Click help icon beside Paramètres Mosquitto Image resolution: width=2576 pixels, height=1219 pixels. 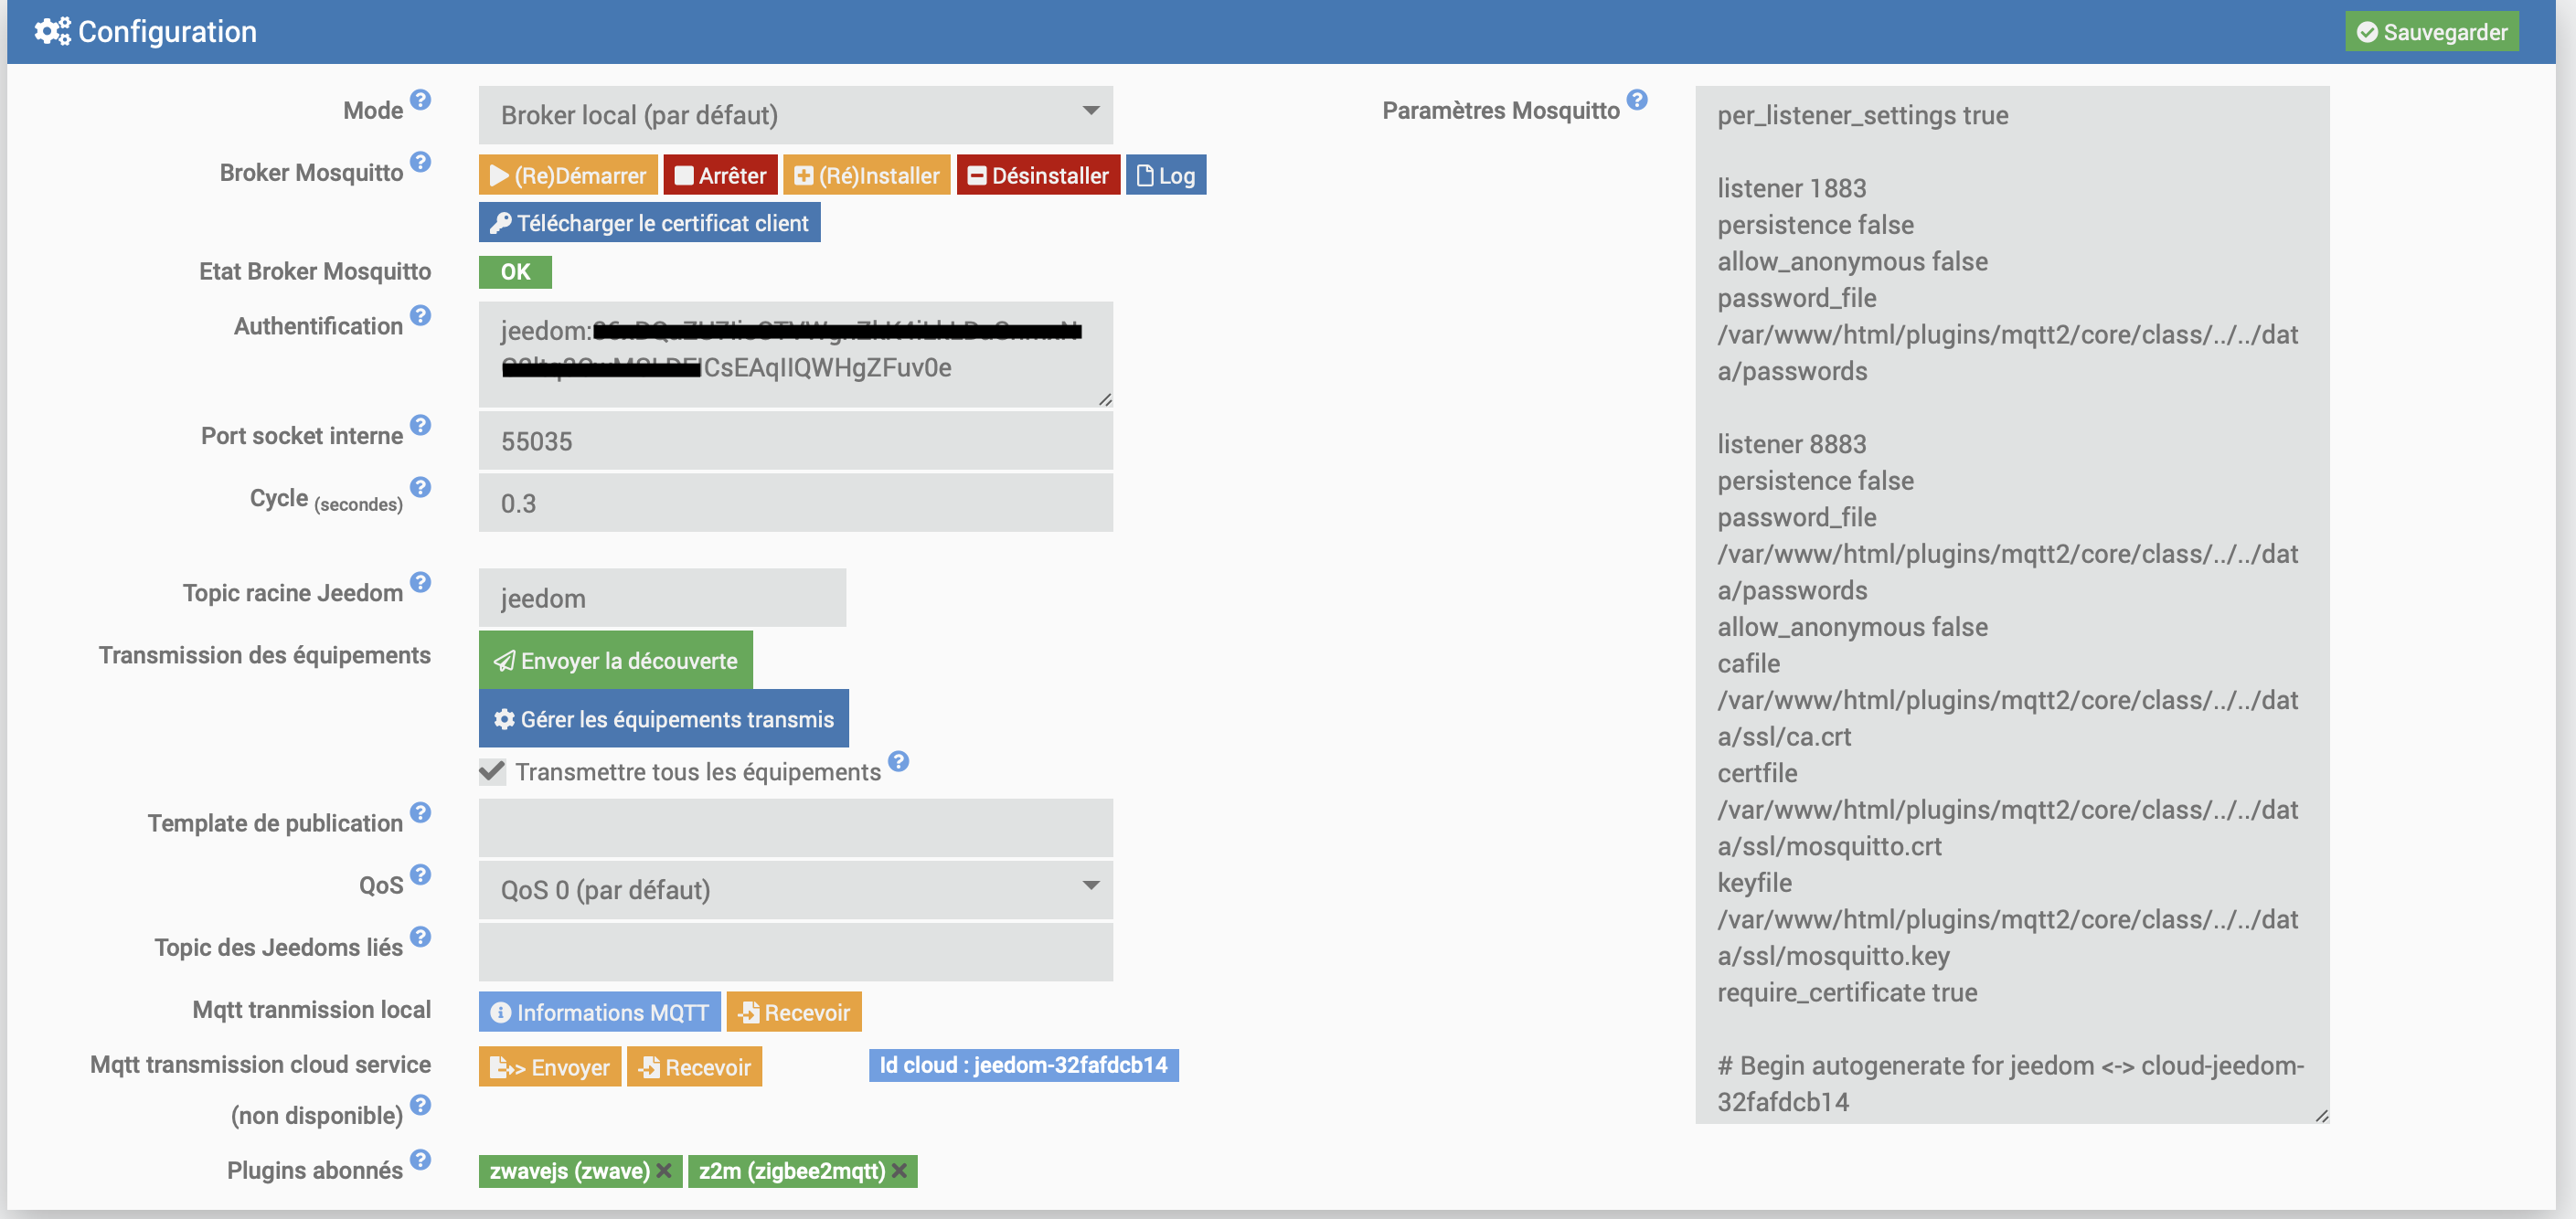(1636, 100)
